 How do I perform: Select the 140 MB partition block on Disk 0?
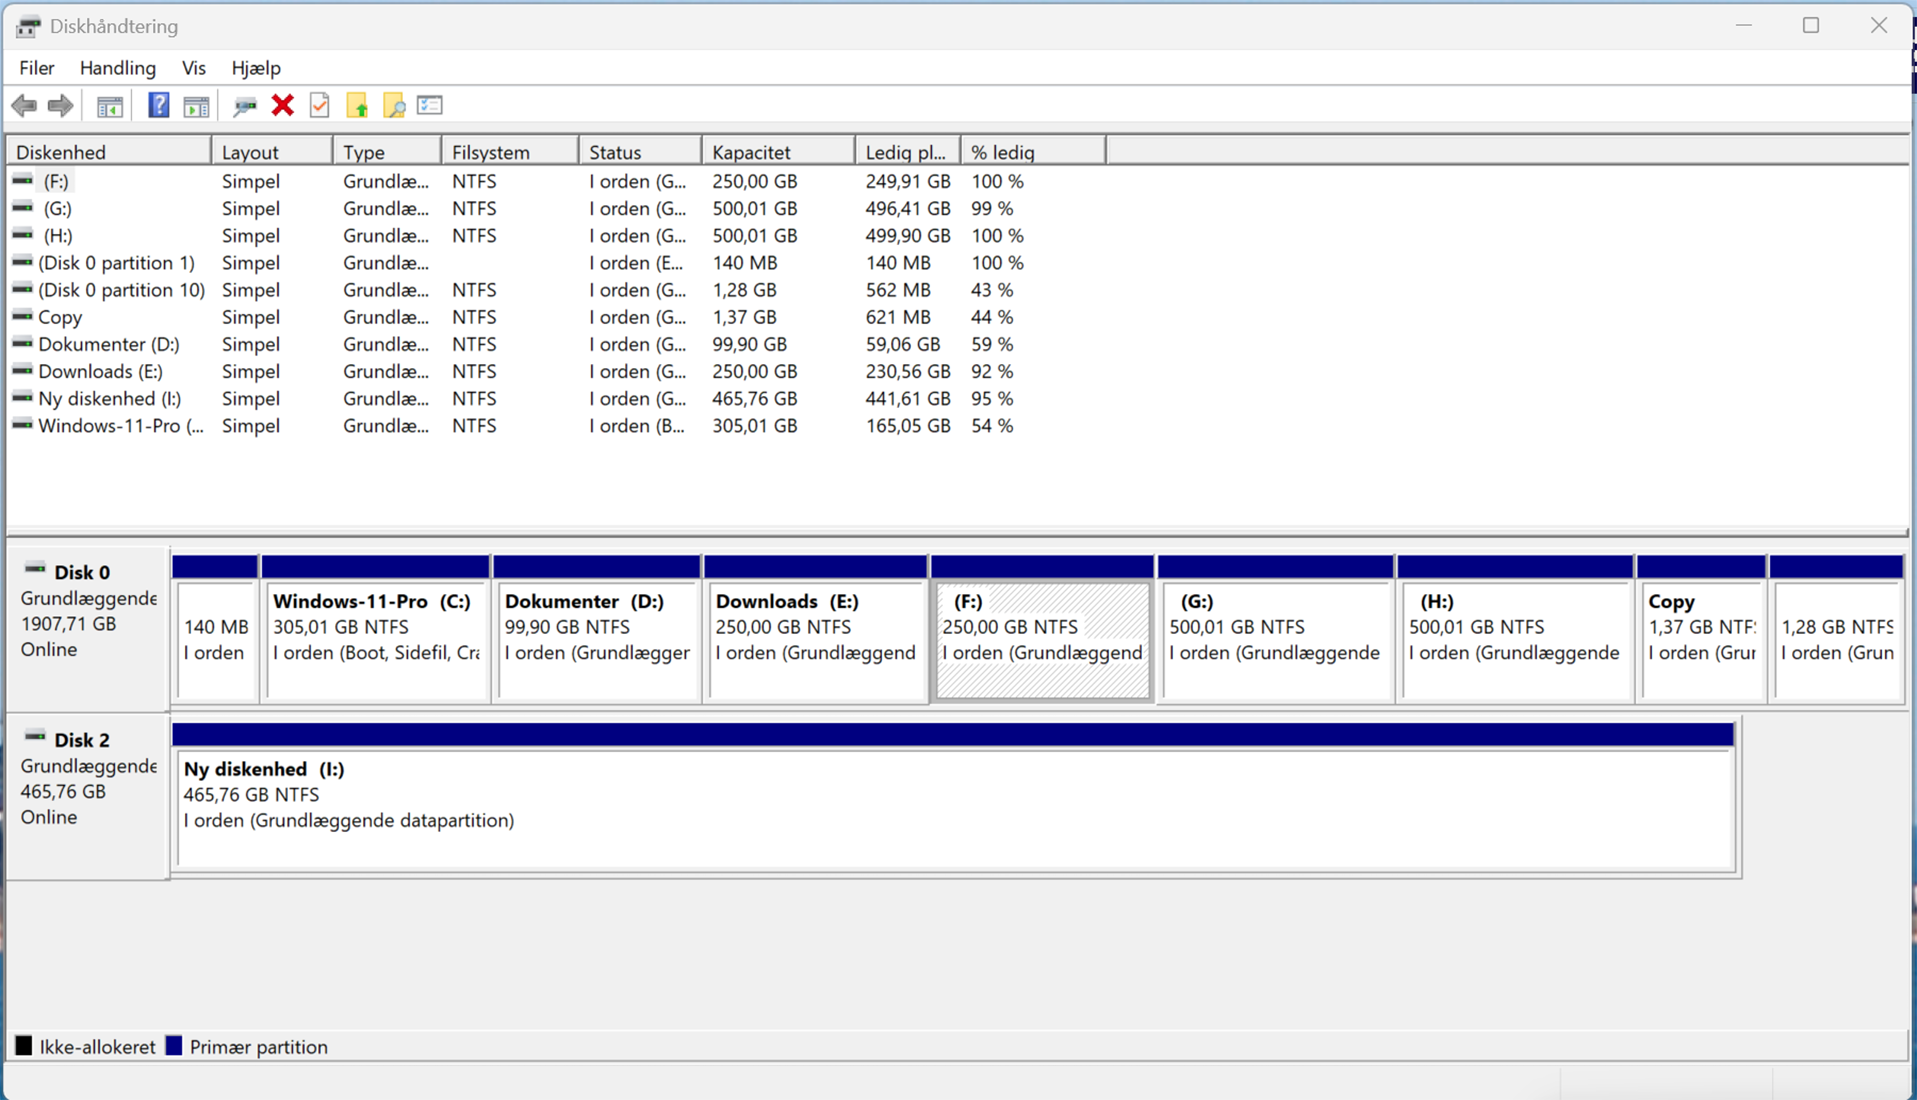[x=215, y=629]
